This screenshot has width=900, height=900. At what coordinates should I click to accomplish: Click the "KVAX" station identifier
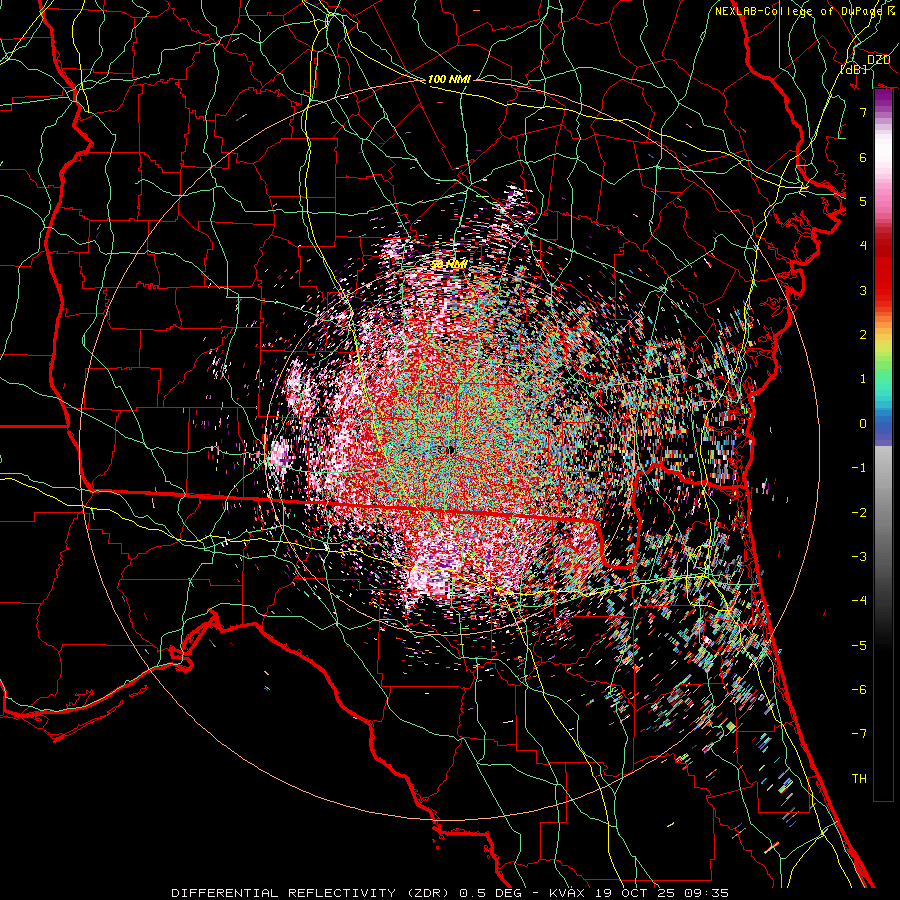click(x=567, y=893)
